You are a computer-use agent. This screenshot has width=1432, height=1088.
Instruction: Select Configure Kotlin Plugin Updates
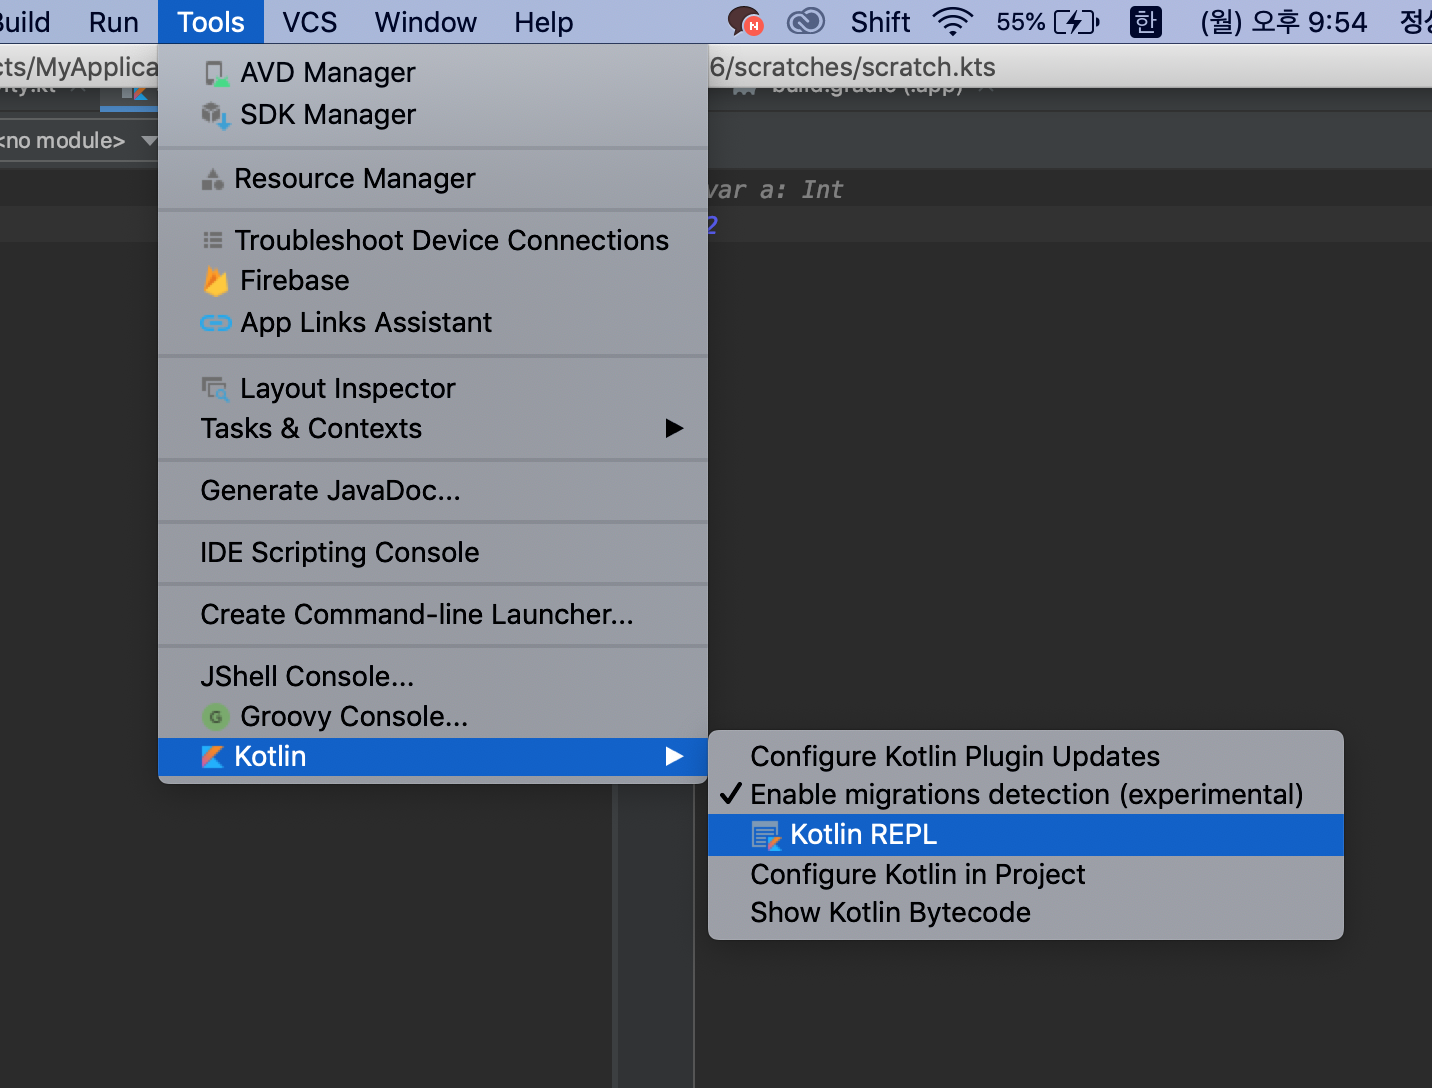[1026, 756]
